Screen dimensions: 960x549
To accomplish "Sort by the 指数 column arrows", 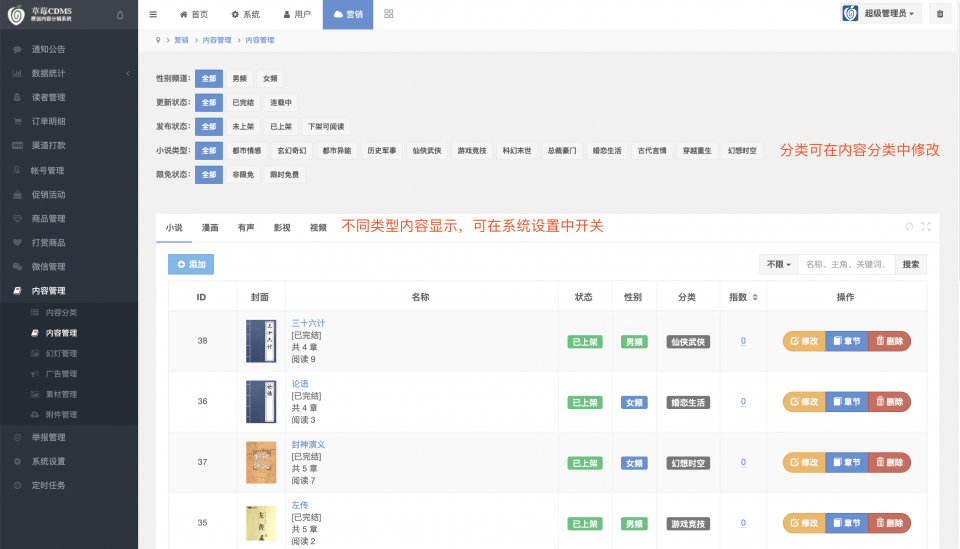I will click(755, 297).
